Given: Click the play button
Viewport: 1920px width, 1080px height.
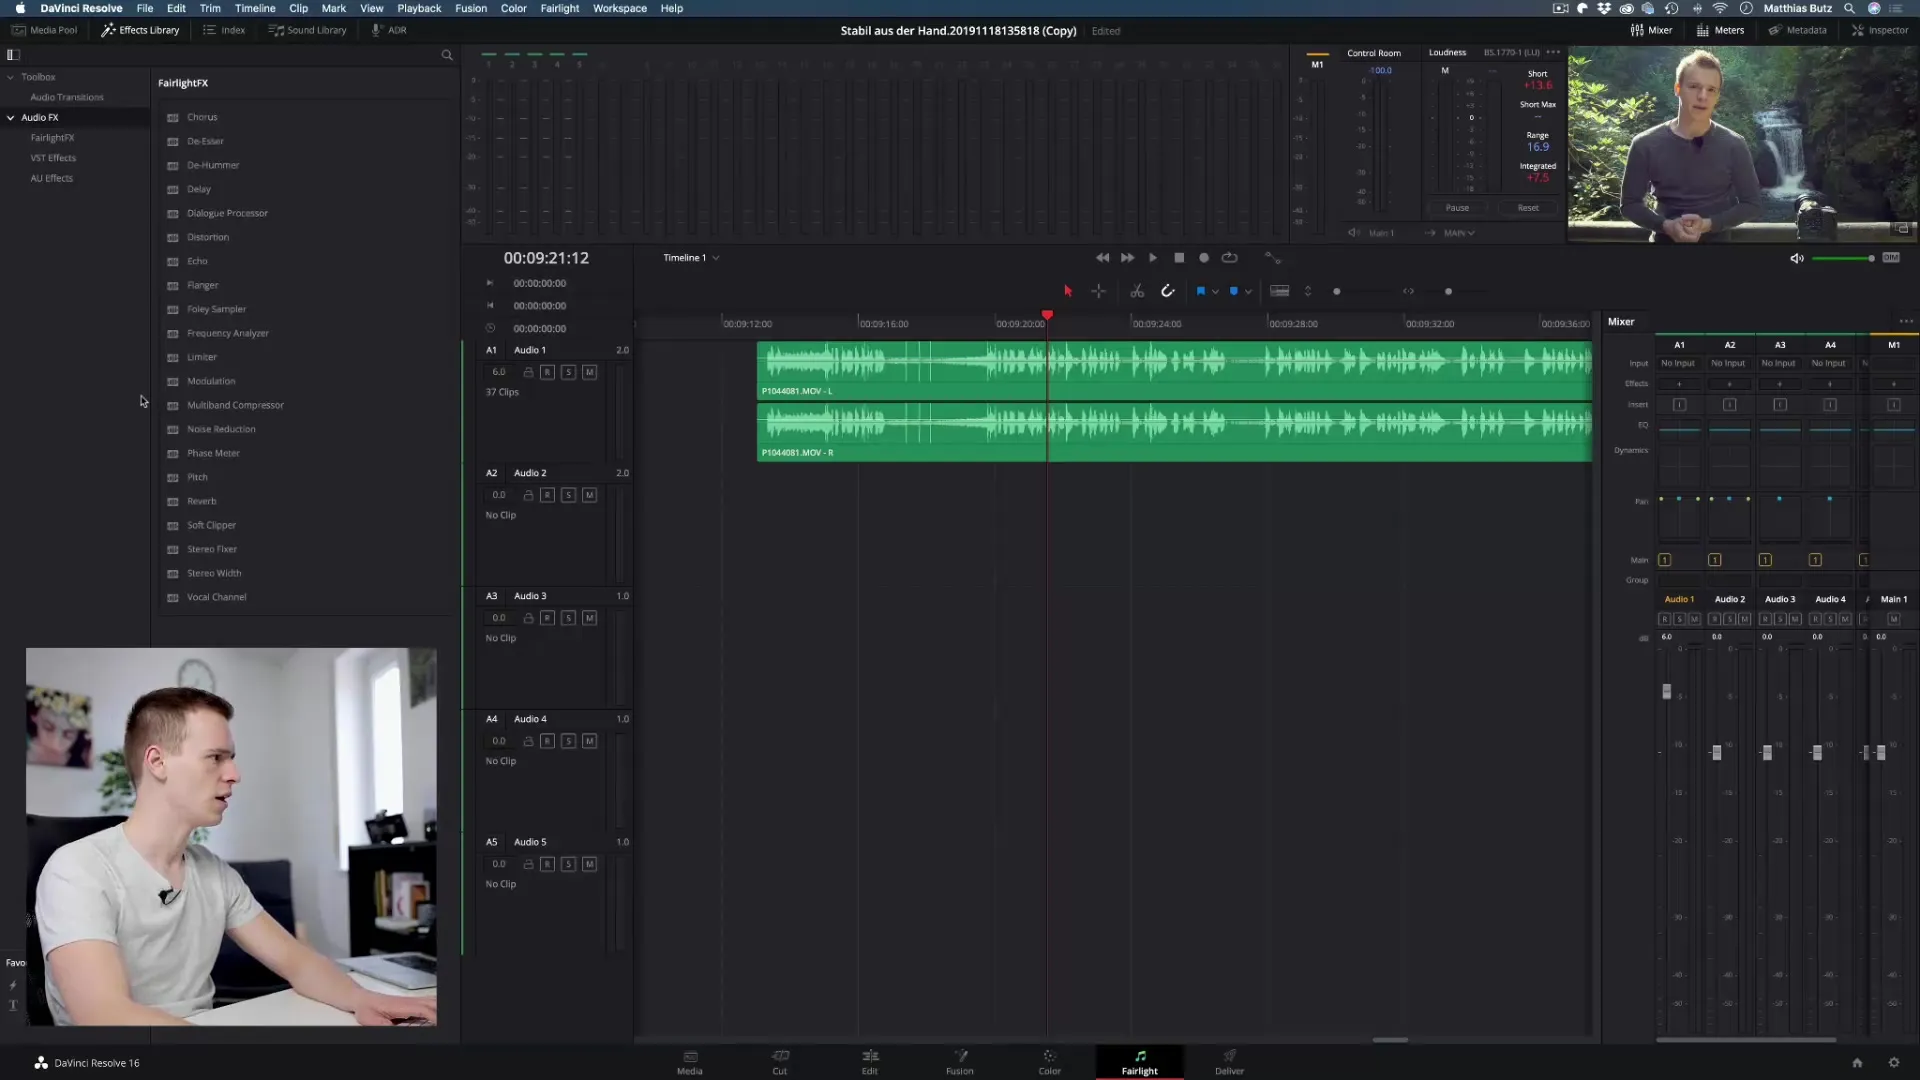Looking at the screenshot, I should [1153, 258].
